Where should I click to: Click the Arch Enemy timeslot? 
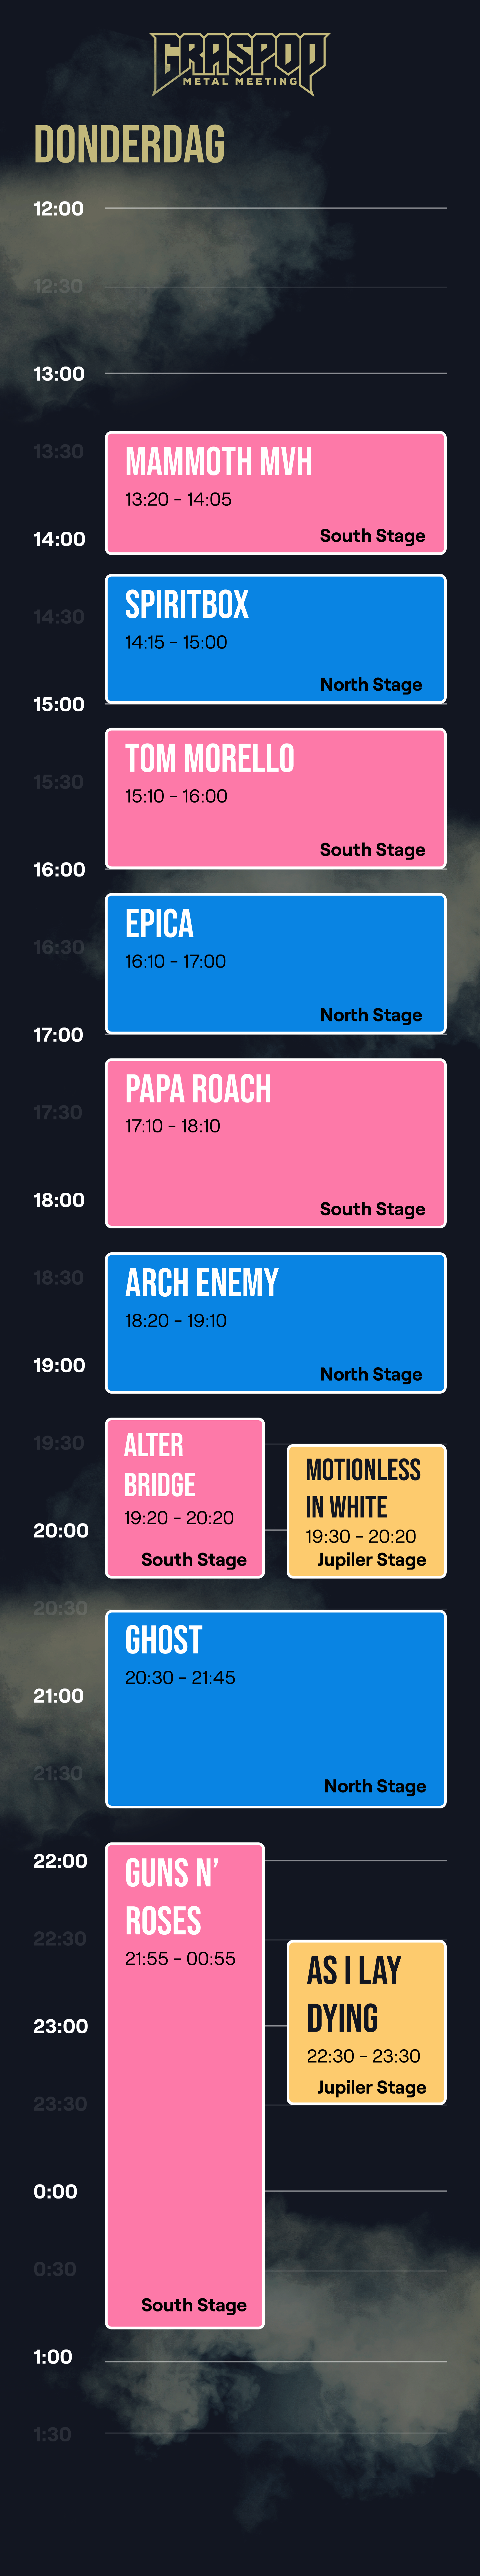point(276,1322)
